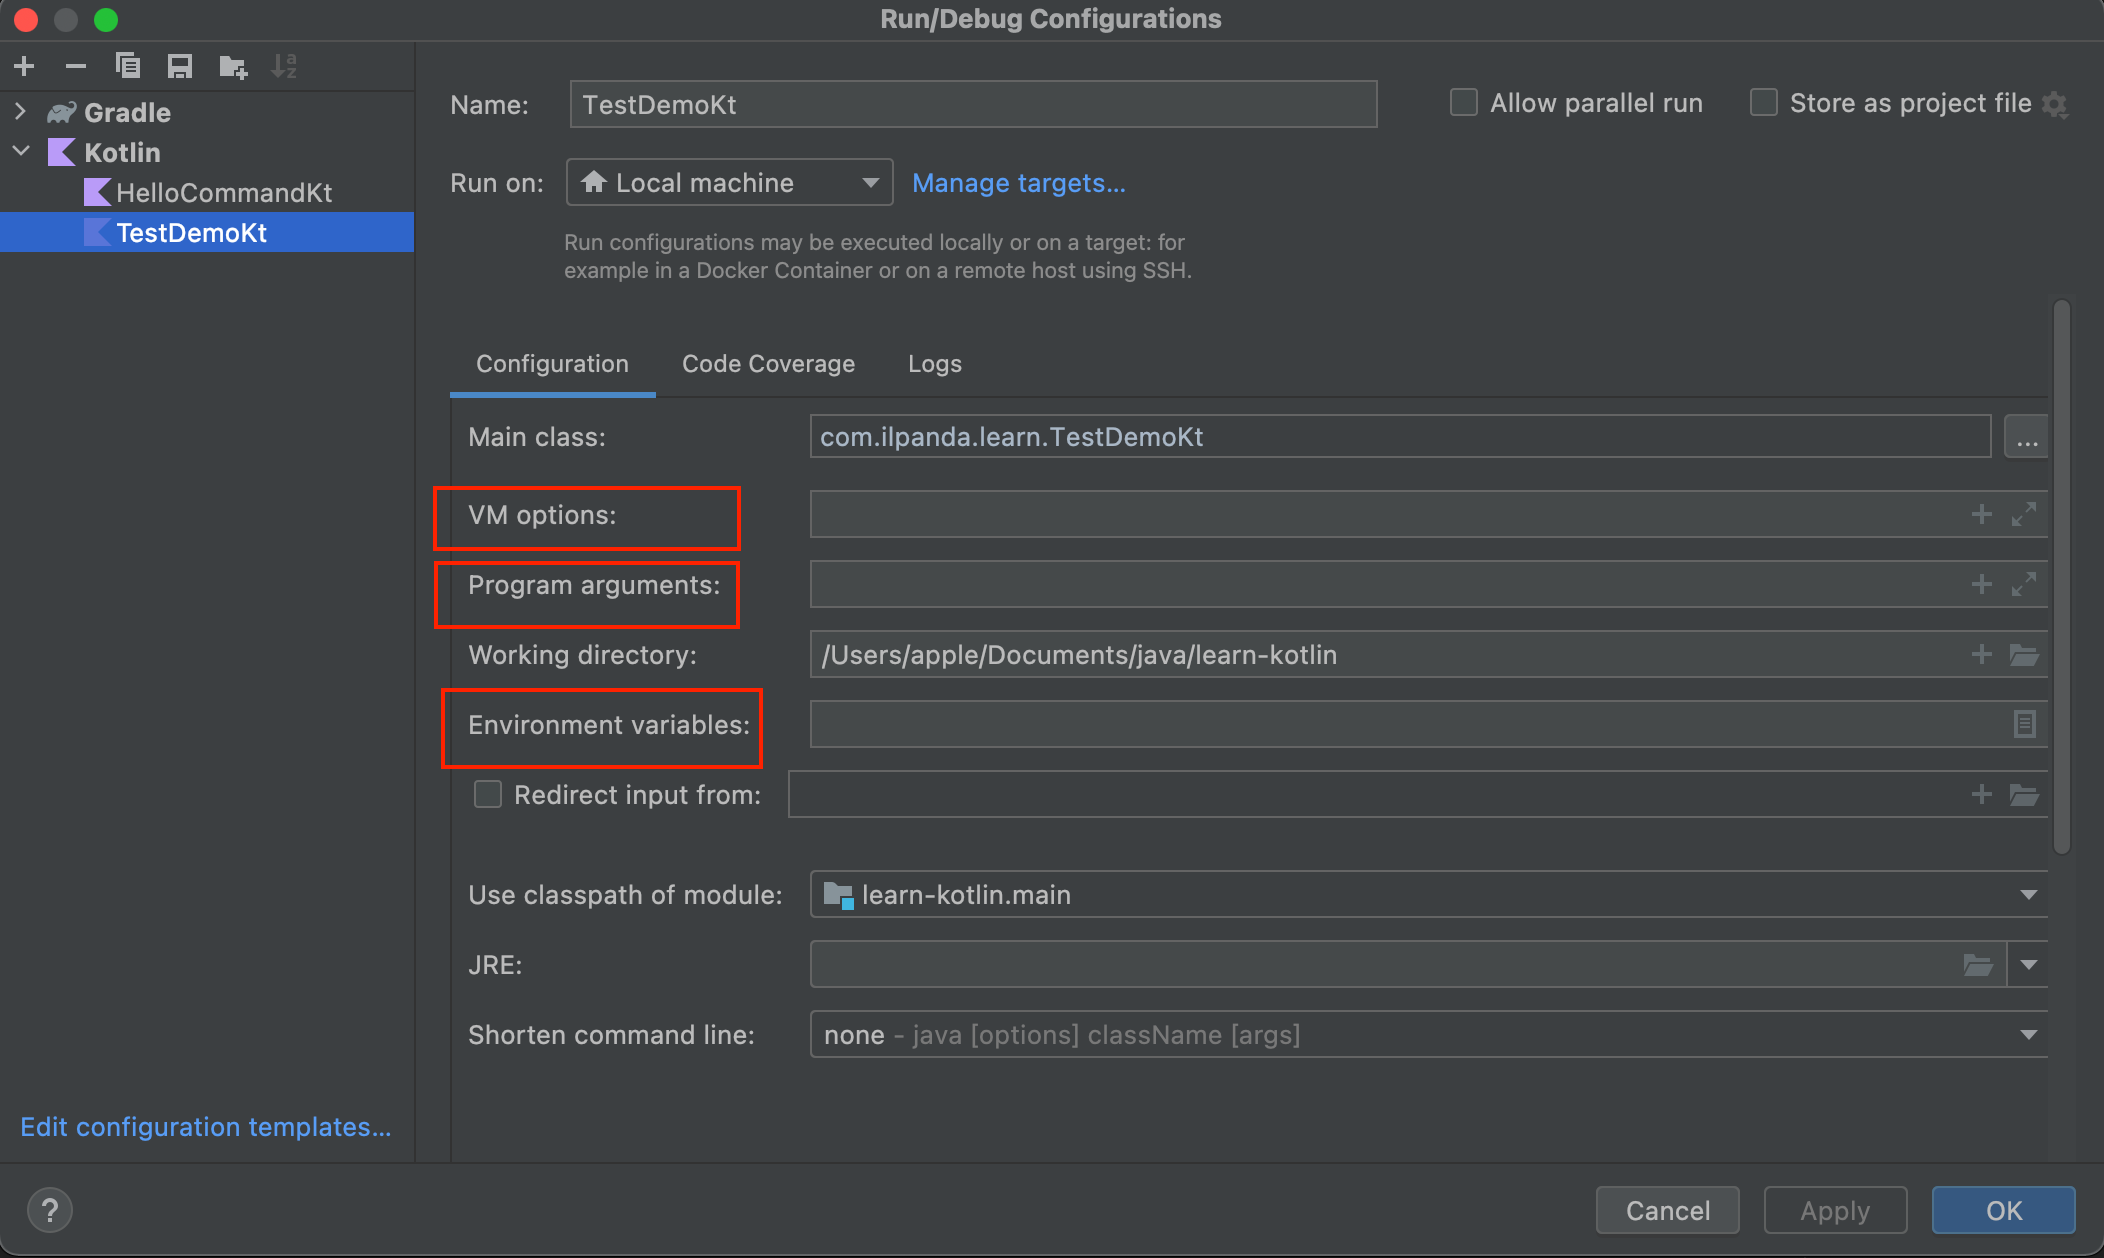Open Shorten command line dropdown
Image resolution: width=2104 pixels, height=1258 pixels.
[x=1429, y=1034]
